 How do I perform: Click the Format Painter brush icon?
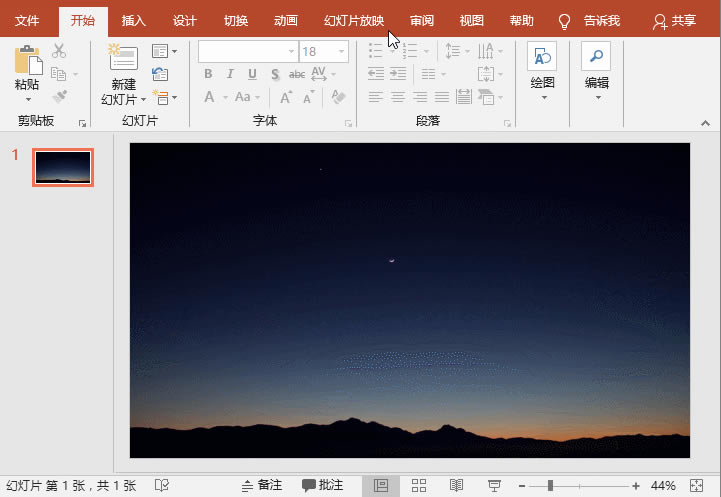coord(59,97)
